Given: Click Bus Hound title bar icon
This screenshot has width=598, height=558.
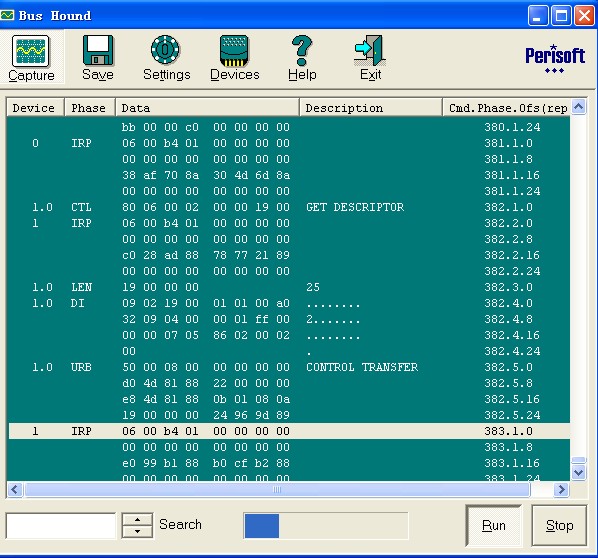Looking at the screenshot, I should pos(7,15).
